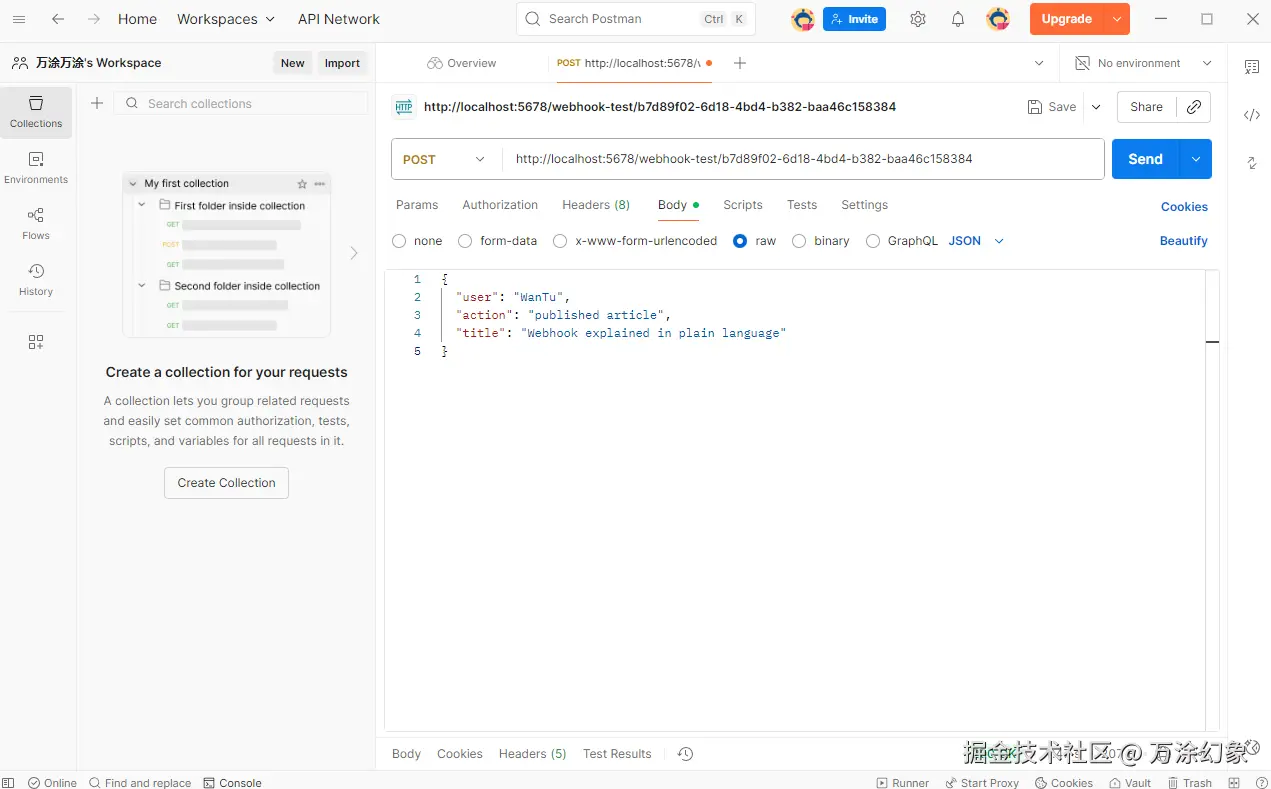This screenshot has height=789, width=1271.
Task: Open the configure sidebar grid icon
Action: (36, 342)
